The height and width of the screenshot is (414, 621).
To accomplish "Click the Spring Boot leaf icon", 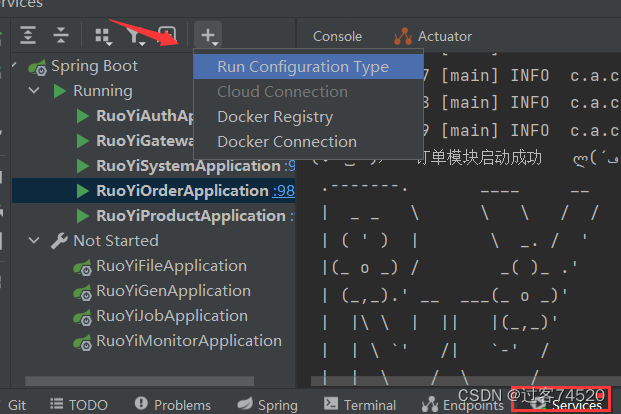I will click(x=38, y=67).
